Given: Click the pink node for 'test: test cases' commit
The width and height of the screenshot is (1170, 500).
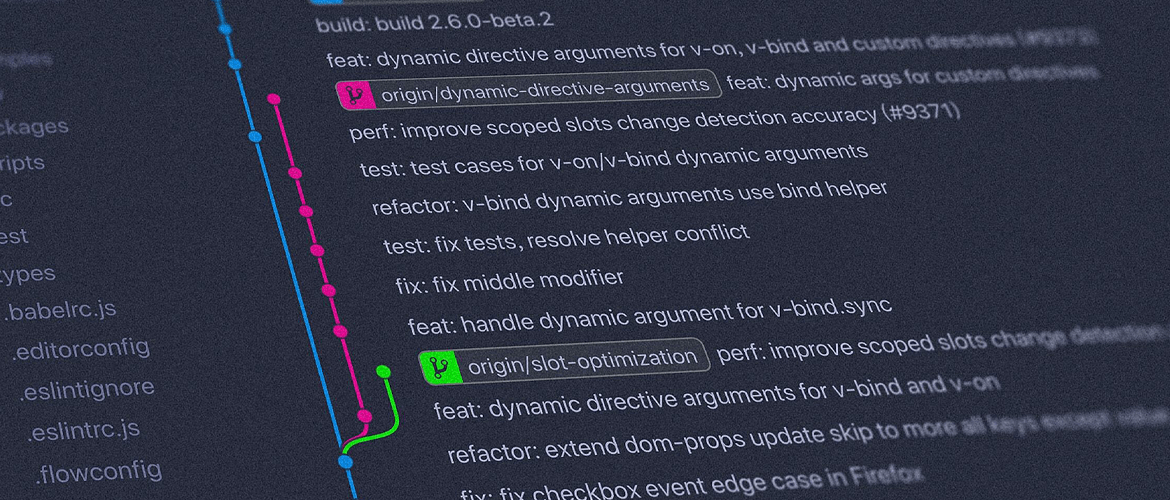Looking at the screenshot, I should tap(295, 173).
